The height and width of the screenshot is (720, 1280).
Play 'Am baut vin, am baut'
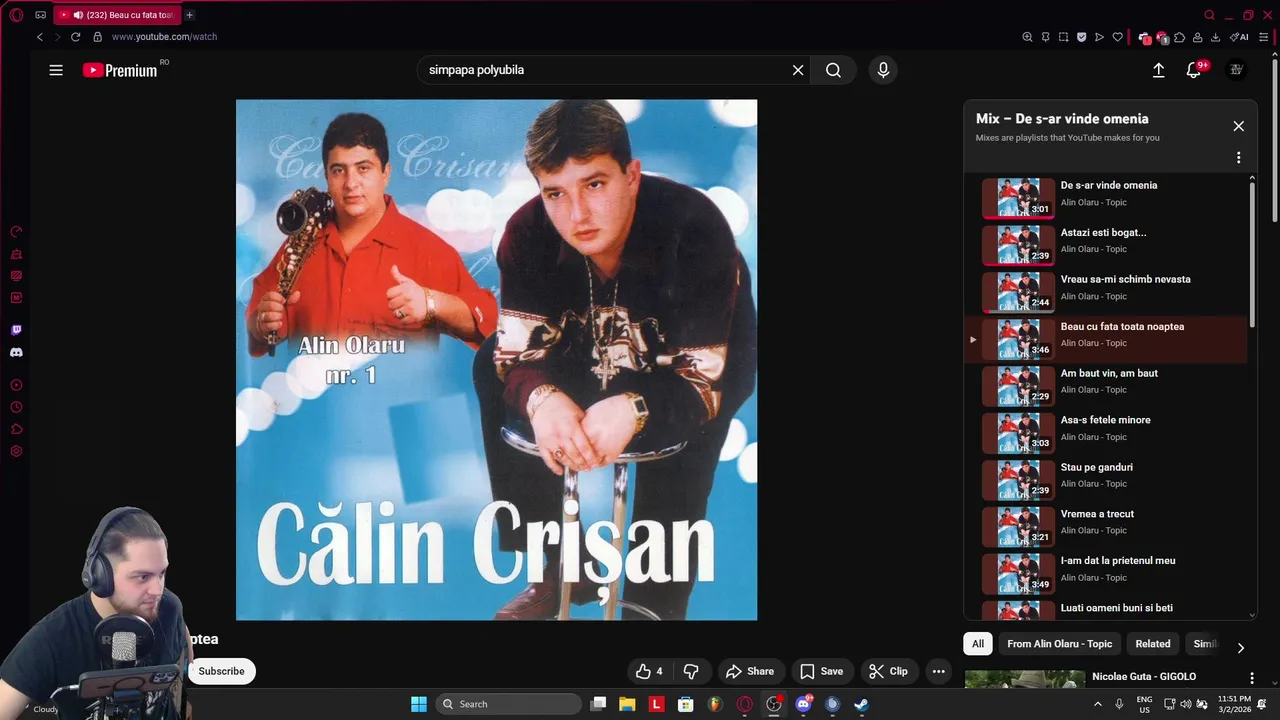point(1108,385)
